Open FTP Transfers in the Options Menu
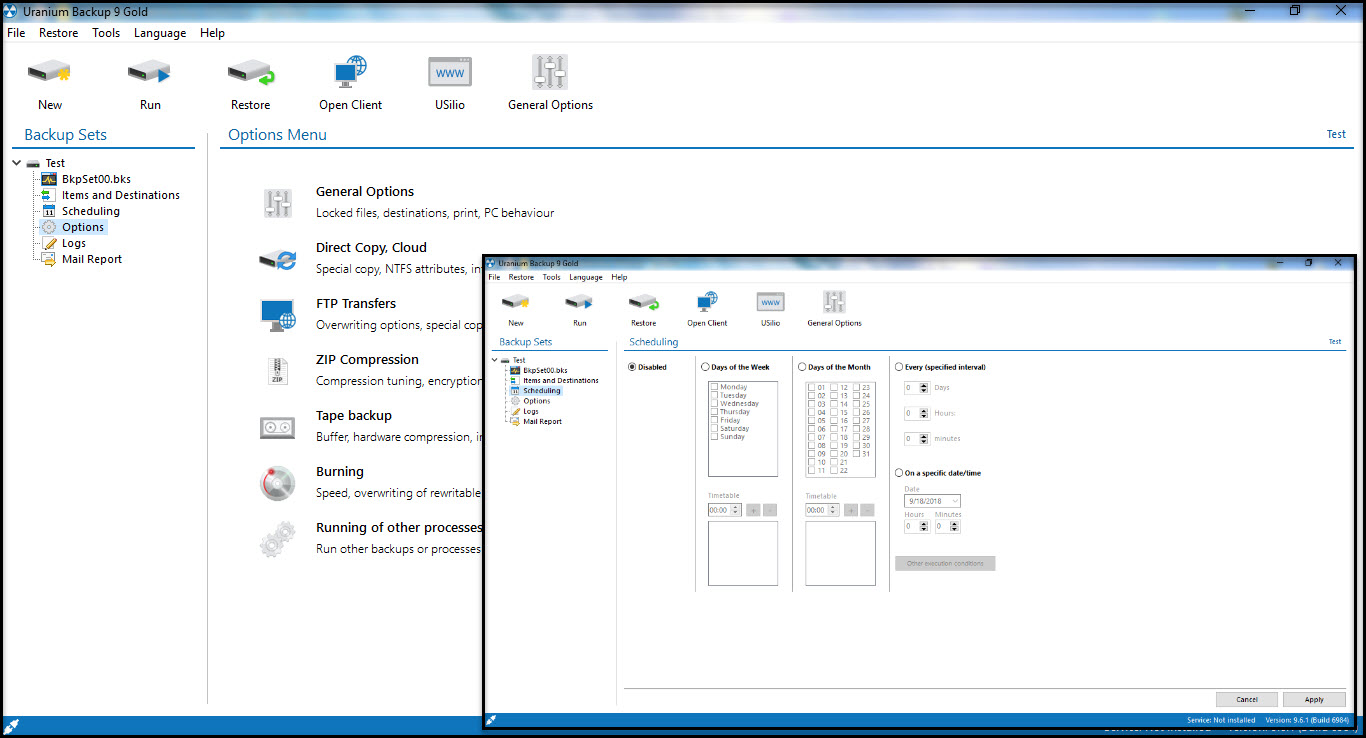This screenshot has width=1366, height=738. click(356, 304)
